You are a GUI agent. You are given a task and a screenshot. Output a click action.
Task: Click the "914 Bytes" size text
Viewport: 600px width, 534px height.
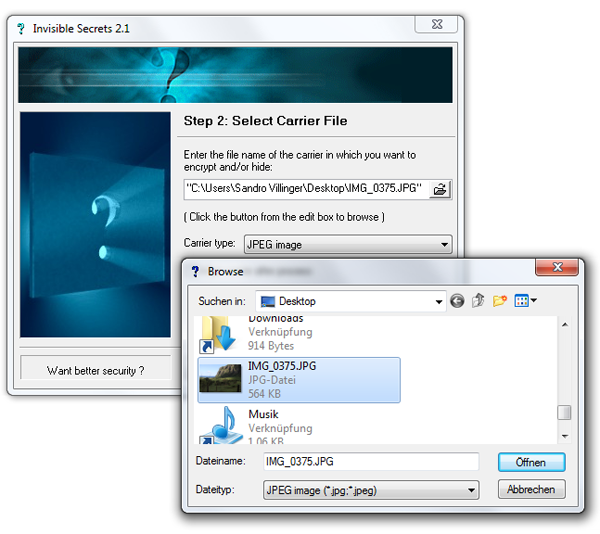pyautogui.click(x=271, y=346)
